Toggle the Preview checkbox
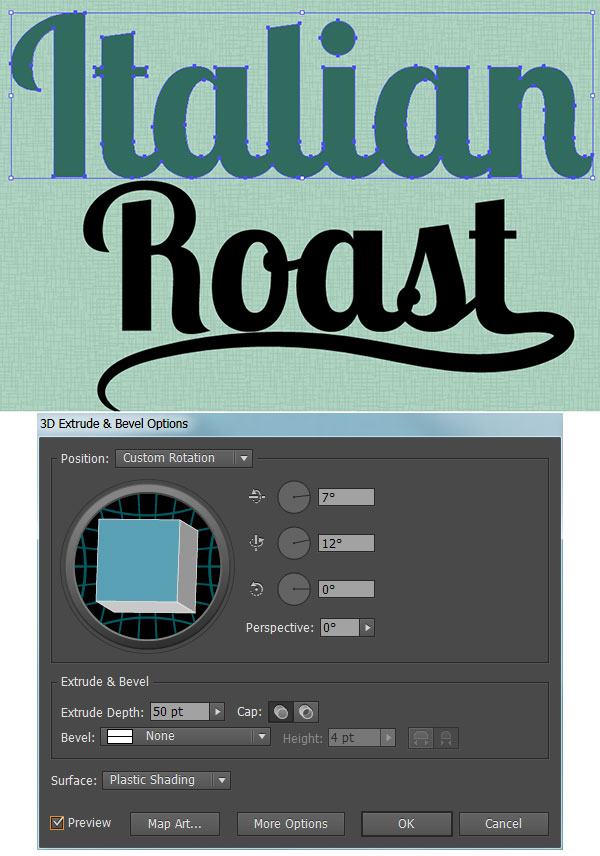The width and height of the screenshot is (600, 856). [x=57, y=823]
